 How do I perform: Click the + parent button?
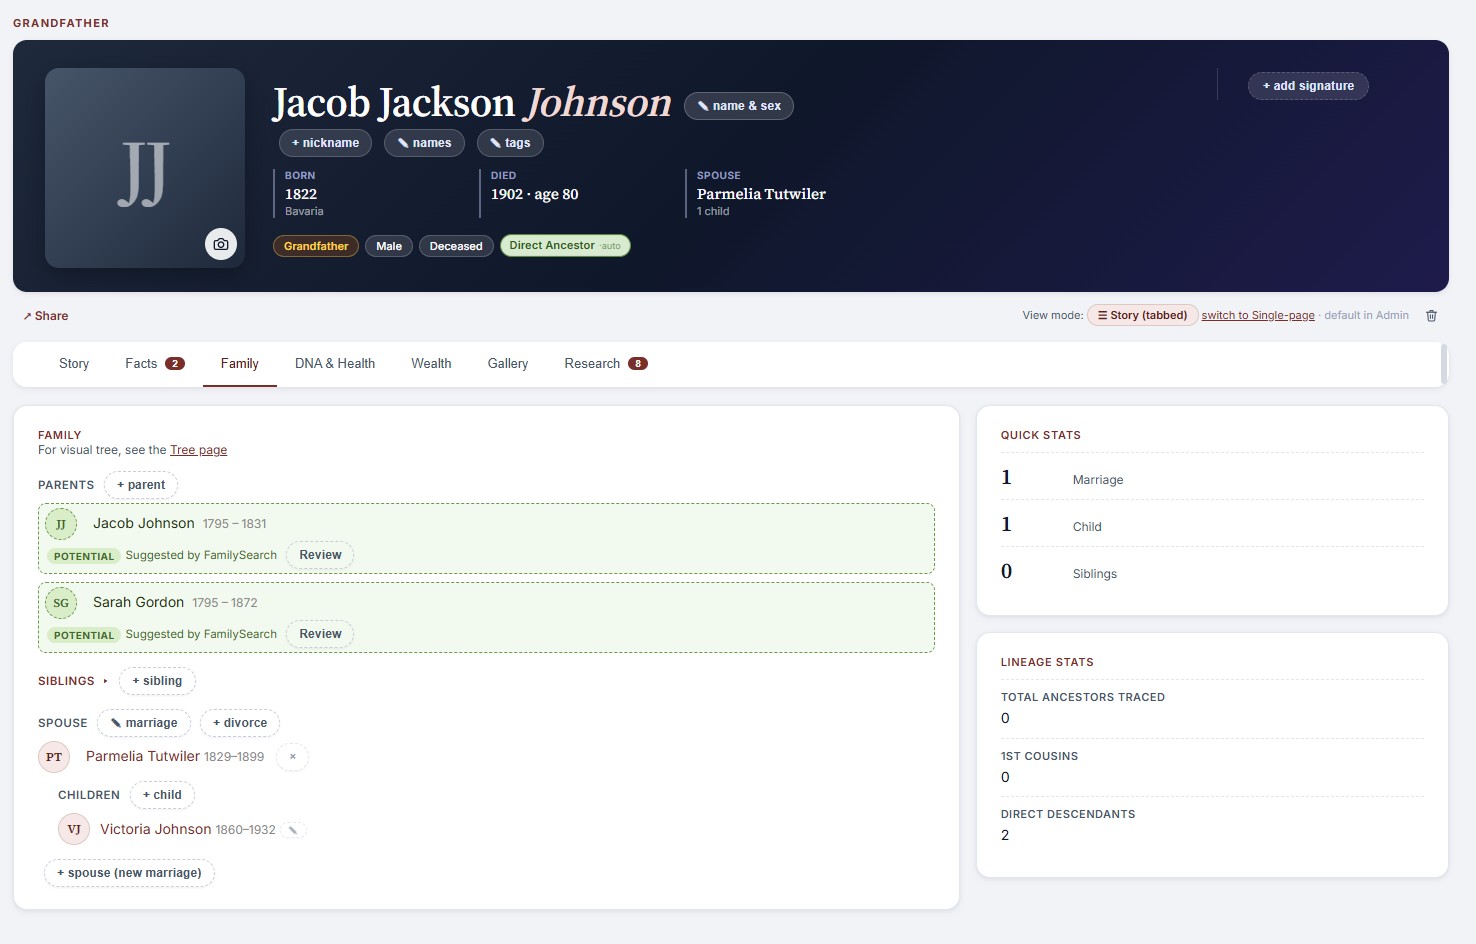tap(141, 485)
